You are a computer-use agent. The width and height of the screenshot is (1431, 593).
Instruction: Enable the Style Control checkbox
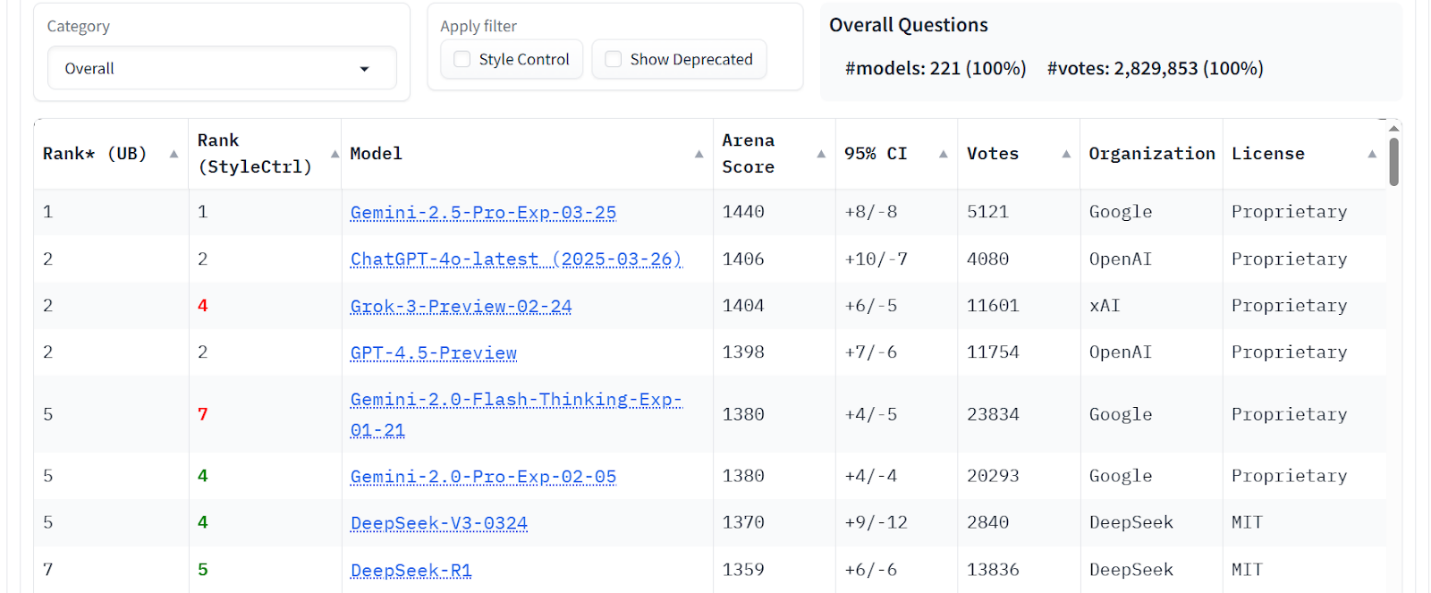(462, 59)
